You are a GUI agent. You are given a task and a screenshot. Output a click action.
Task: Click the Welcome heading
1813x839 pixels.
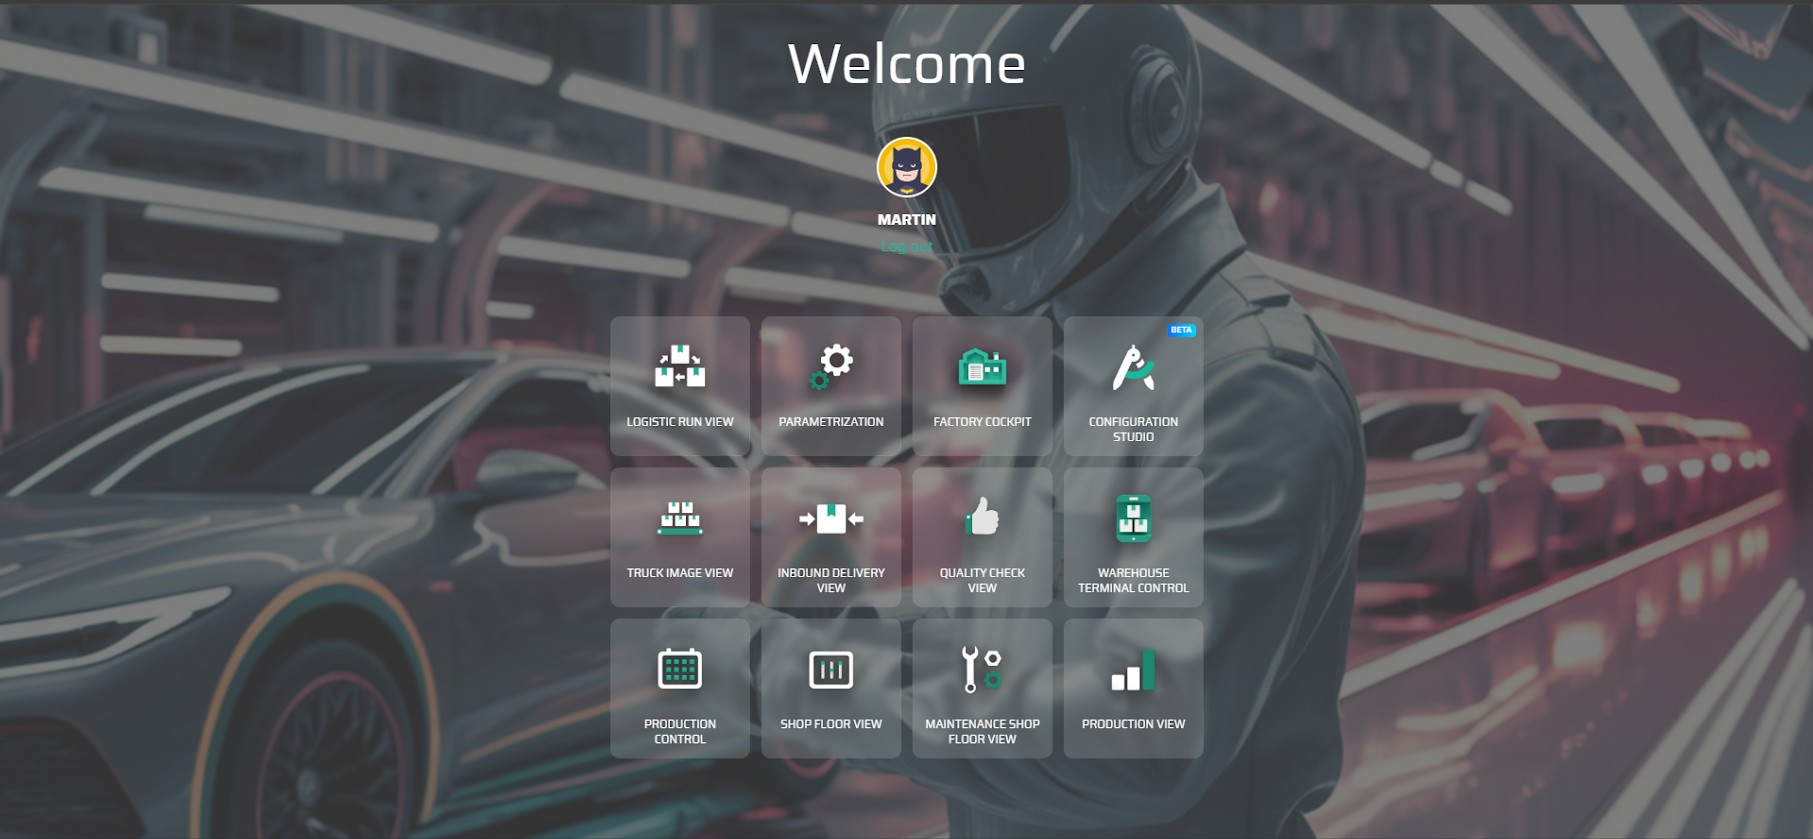[x=907, y=64]
